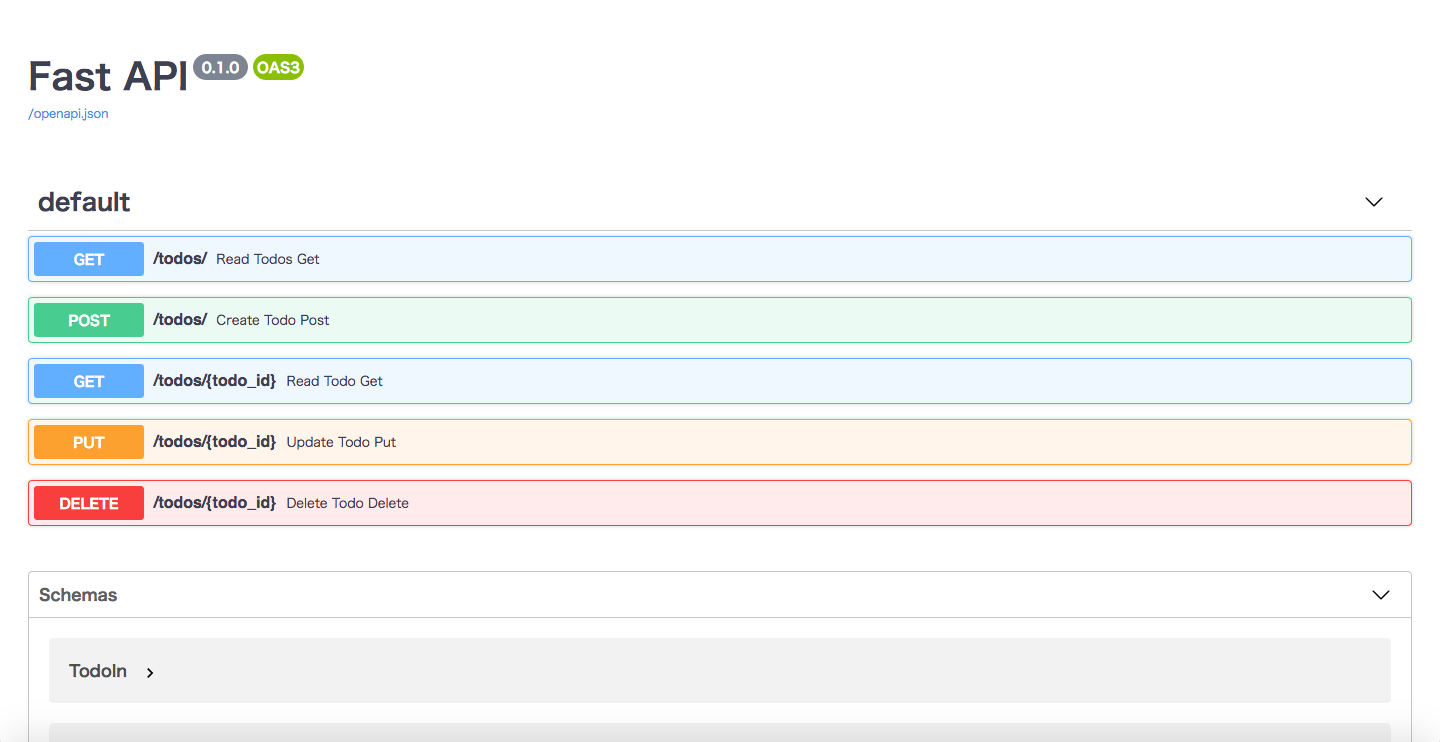Screen dimensions: 1440x742
Task: Open the /openapi.json link
Action: pos(67,113)
